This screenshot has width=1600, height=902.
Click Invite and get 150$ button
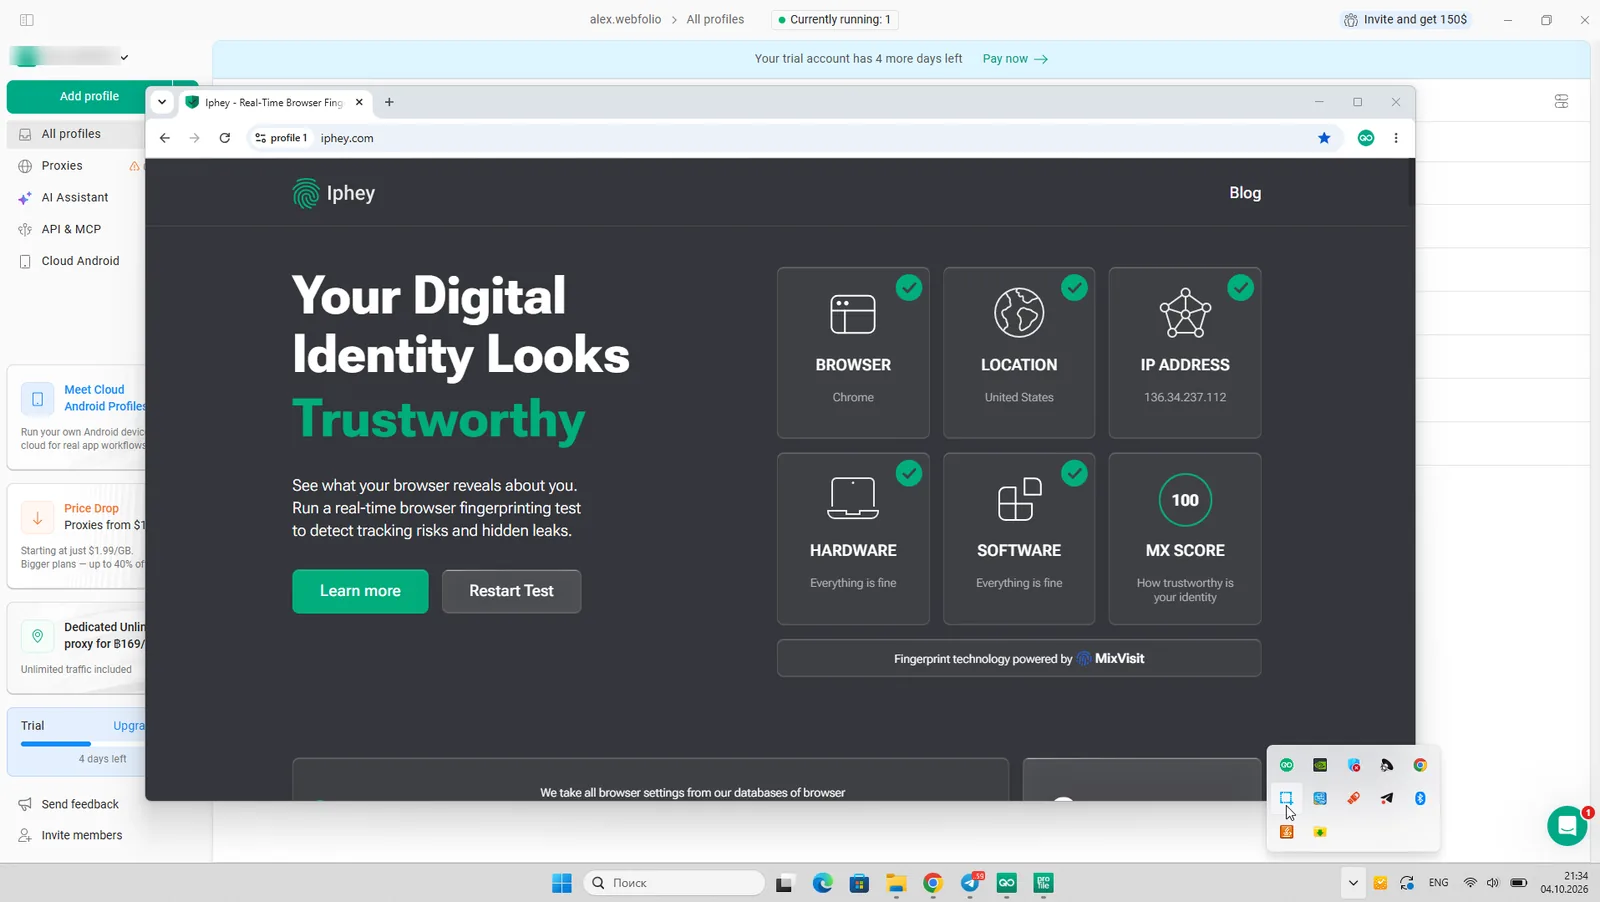(1405, 20)
